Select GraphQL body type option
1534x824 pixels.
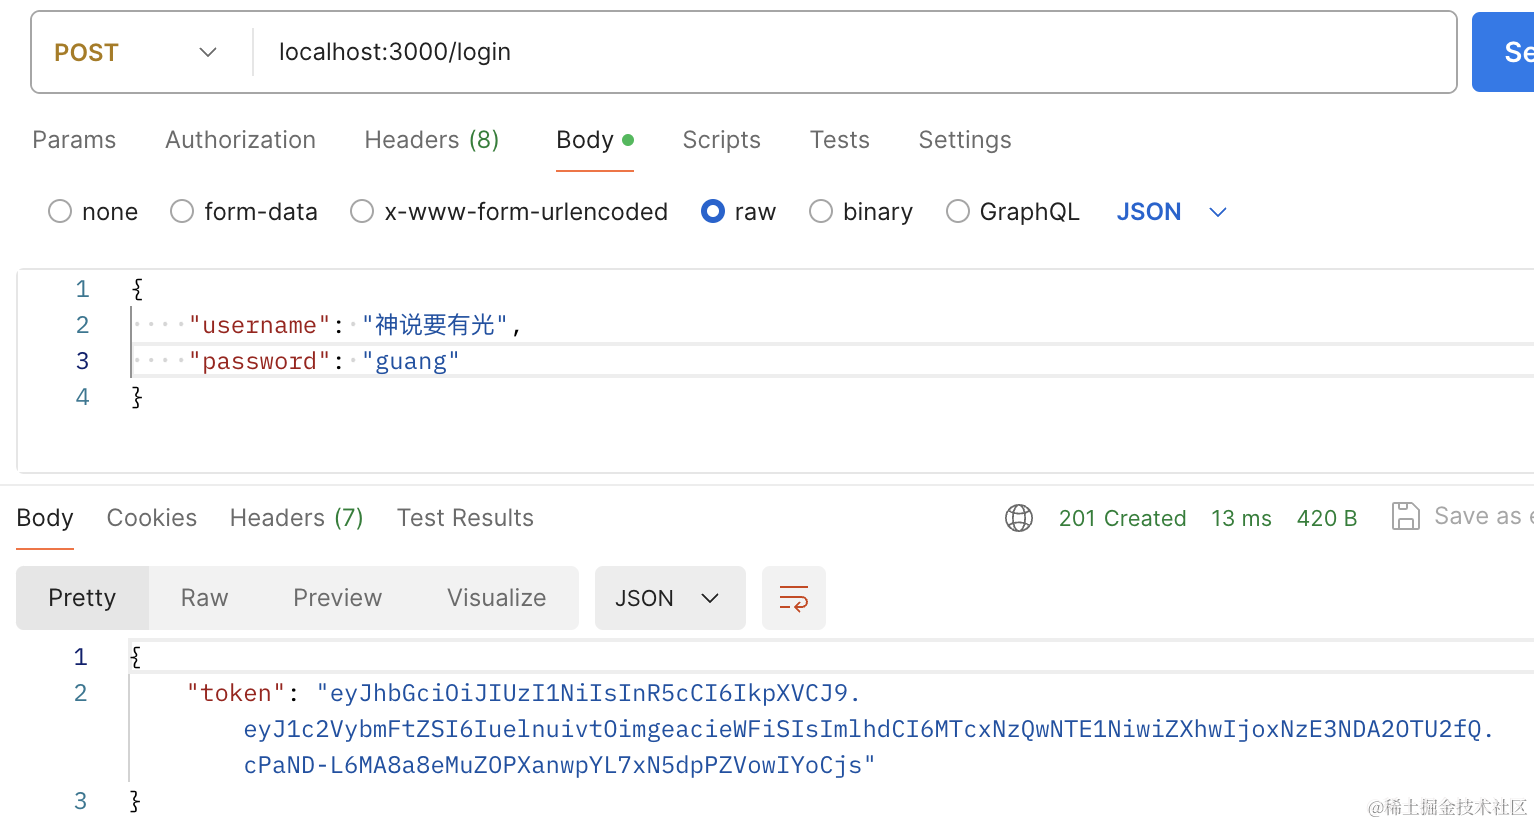958,212
